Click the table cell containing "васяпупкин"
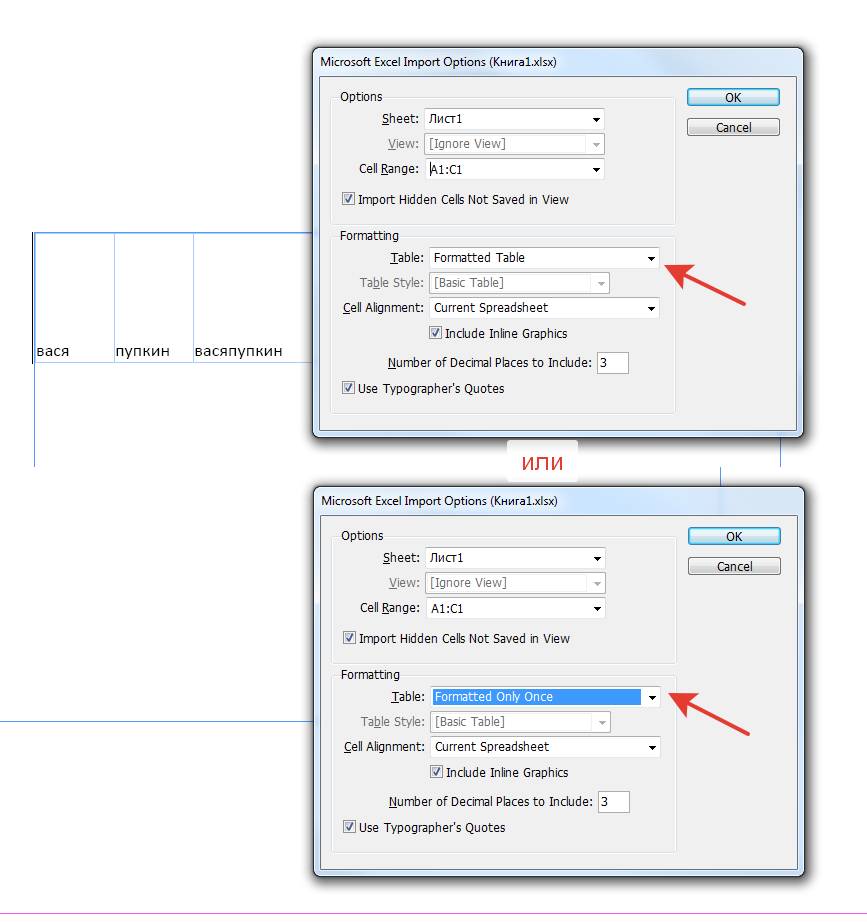Screen dimensions: 867x922 (253, 298)
